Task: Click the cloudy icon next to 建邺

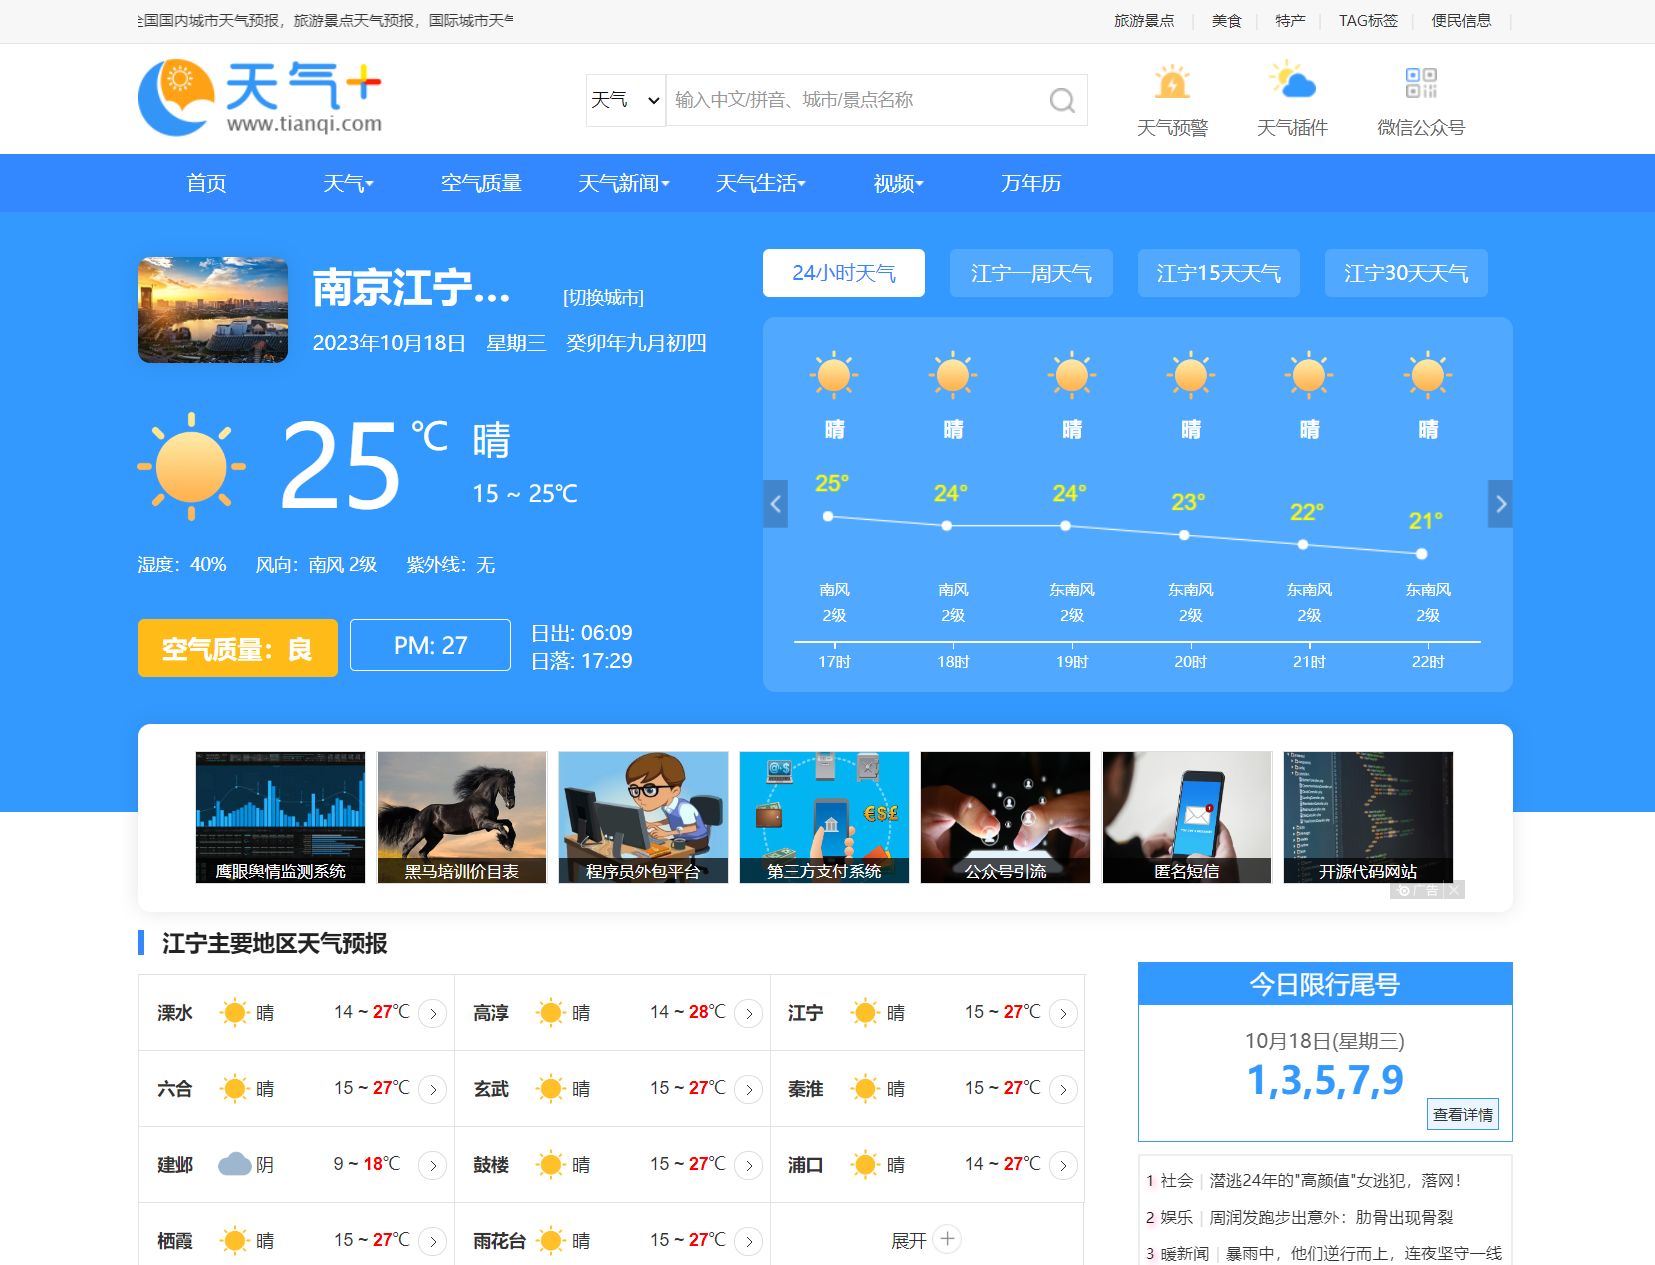Action: [236, 1163]
